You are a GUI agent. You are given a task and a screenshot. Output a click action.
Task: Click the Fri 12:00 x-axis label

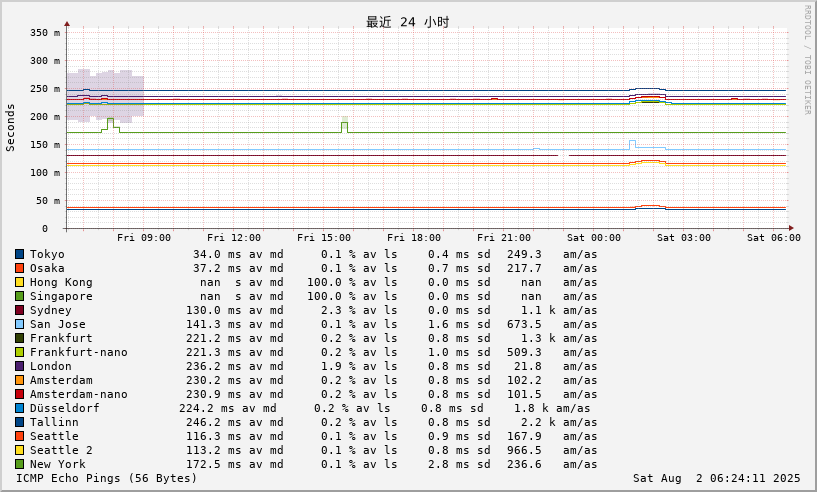coord(234,238)
